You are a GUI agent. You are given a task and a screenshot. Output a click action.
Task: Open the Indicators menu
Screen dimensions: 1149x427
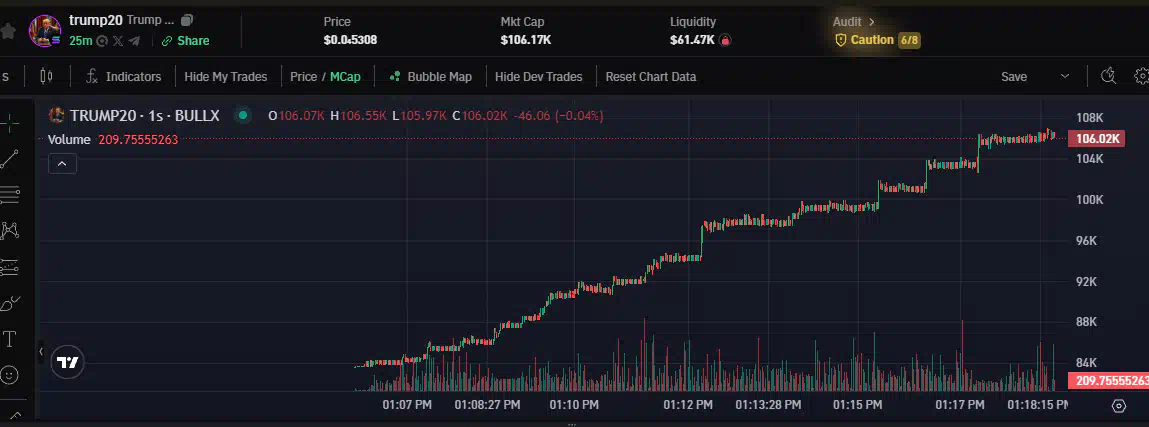123,76
